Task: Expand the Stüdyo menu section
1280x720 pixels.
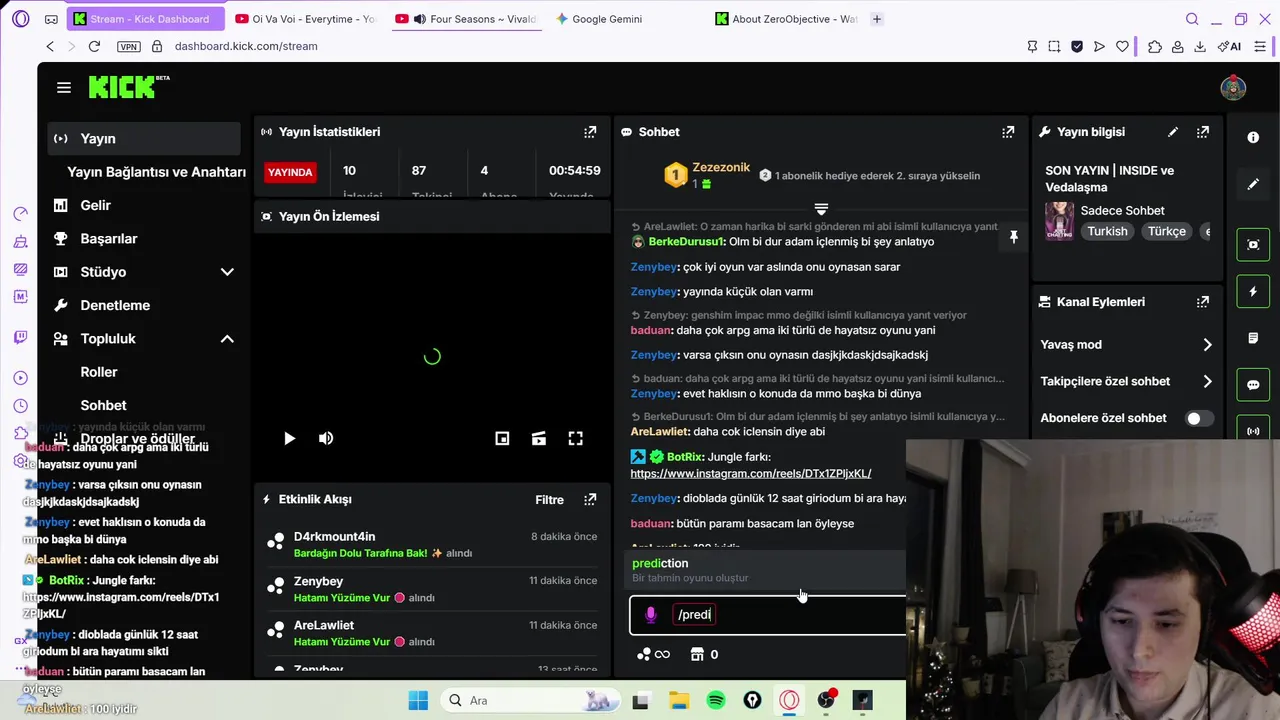Action: (227, 272)
